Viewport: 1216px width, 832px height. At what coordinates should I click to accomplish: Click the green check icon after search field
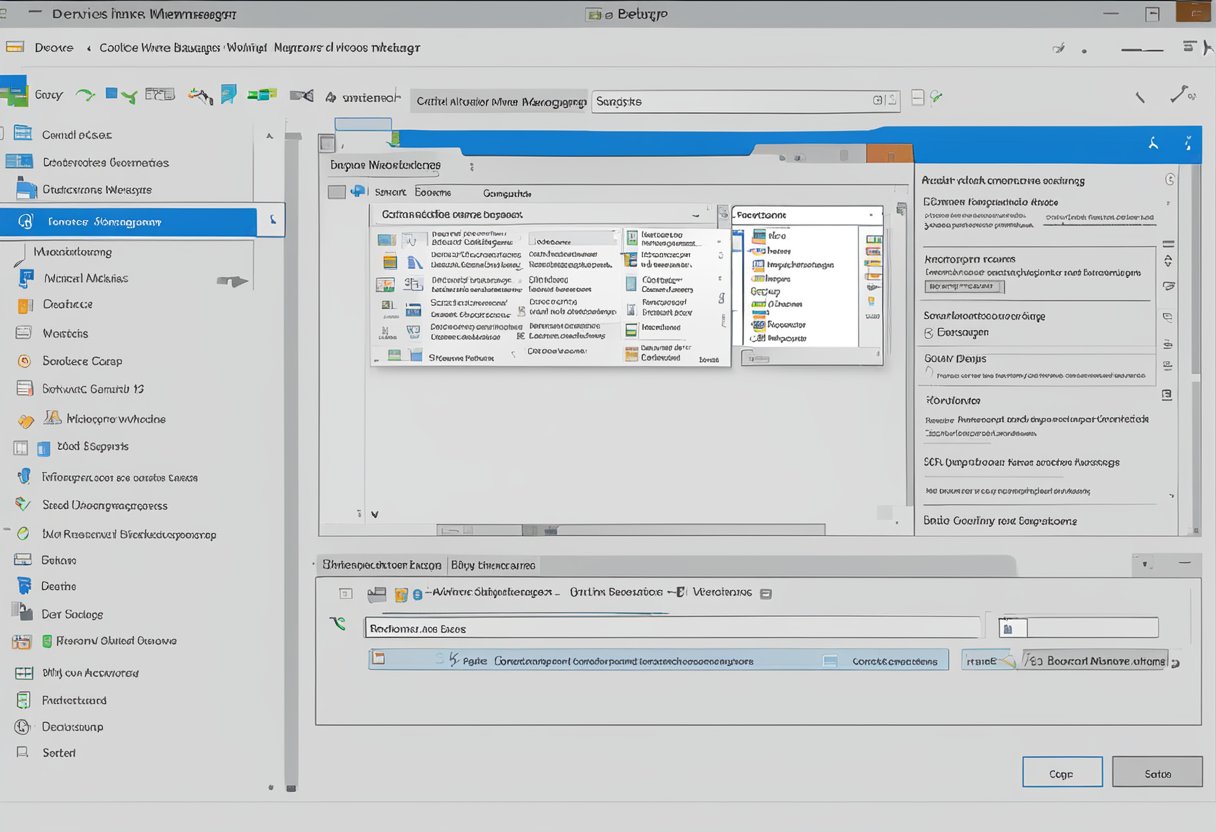click(936, 98)
